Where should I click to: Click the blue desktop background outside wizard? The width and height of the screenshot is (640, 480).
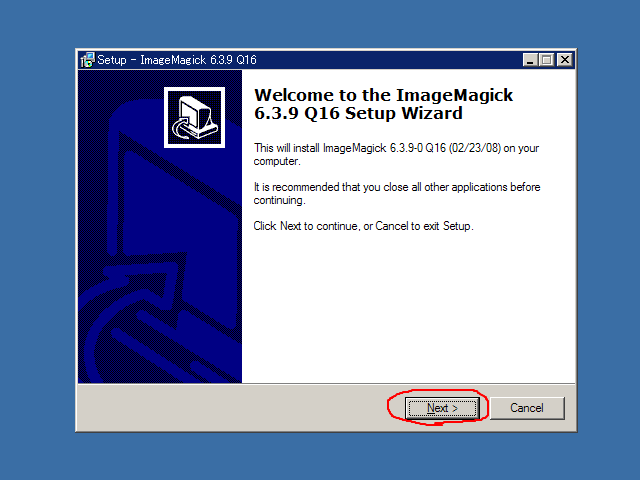[x=37, y=245]
